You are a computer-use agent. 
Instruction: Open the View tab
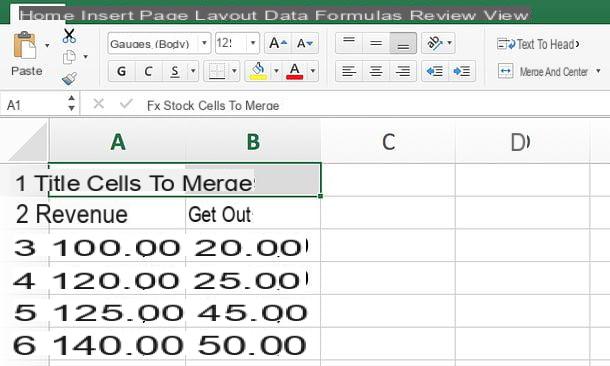pos(505,16)
